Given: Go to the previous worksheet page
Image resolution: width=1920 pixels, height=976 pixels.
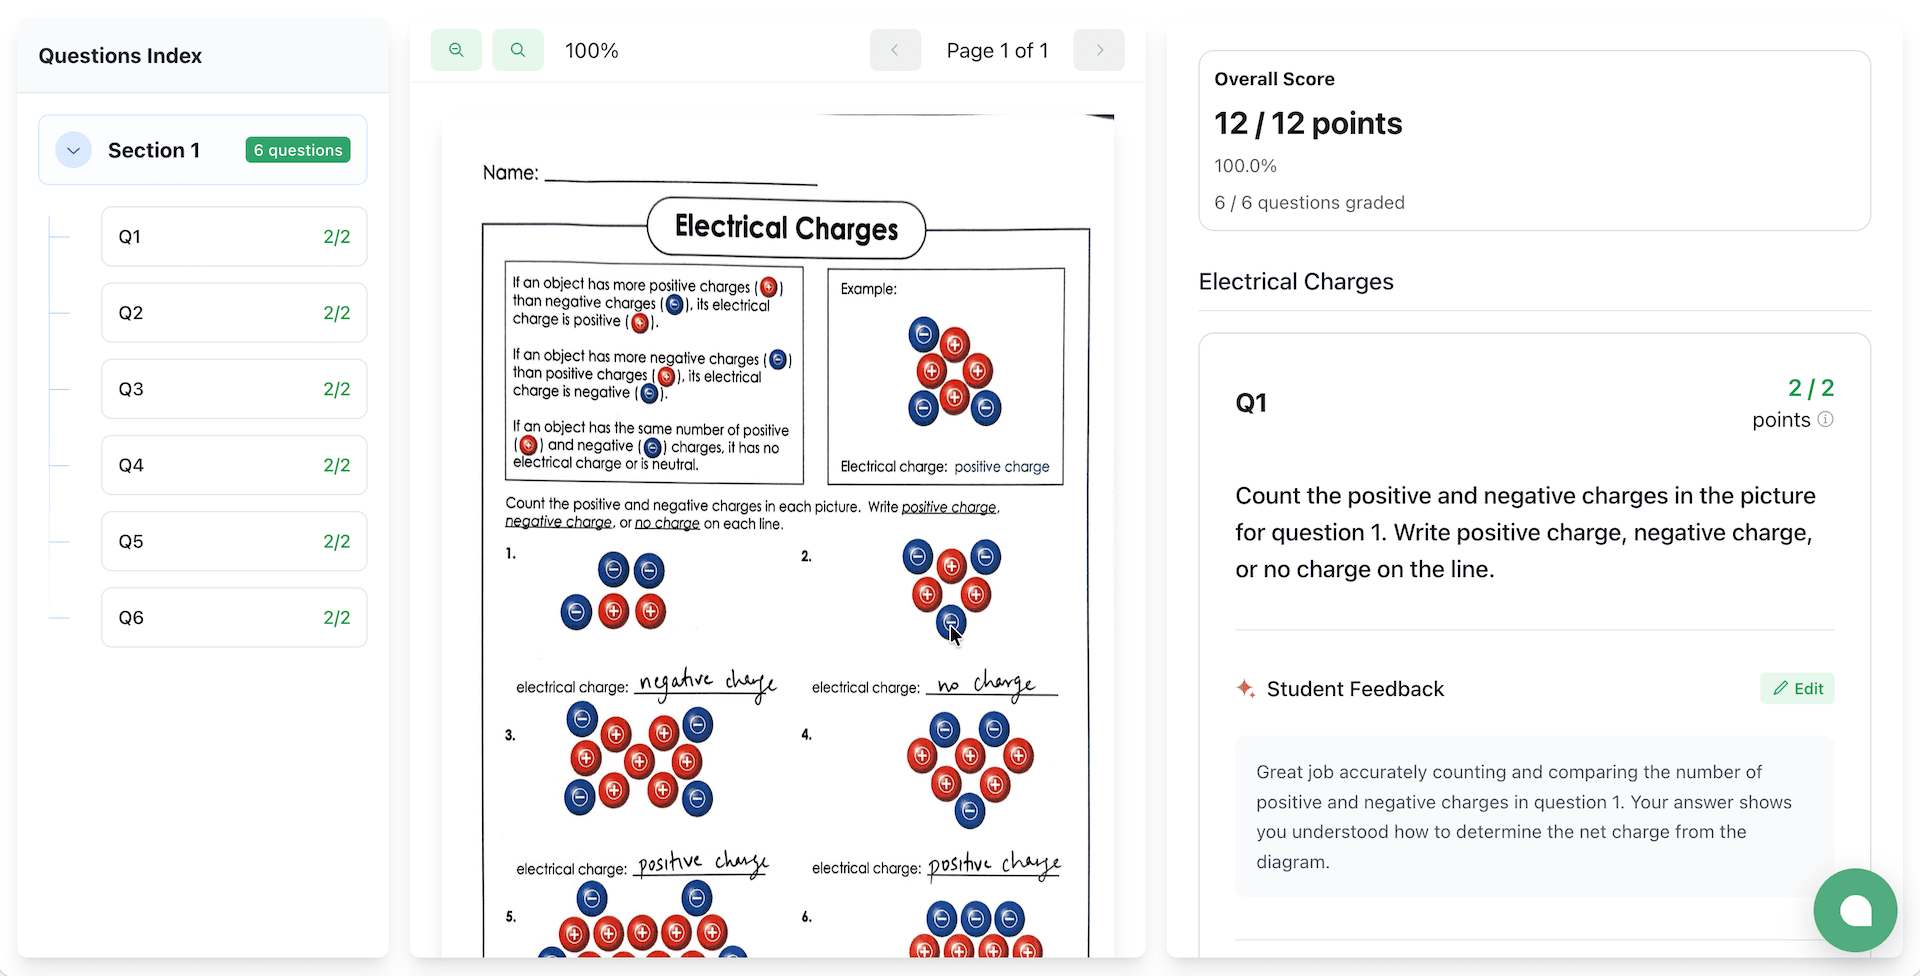Looking at the screenshot, I should coord(895,49).
